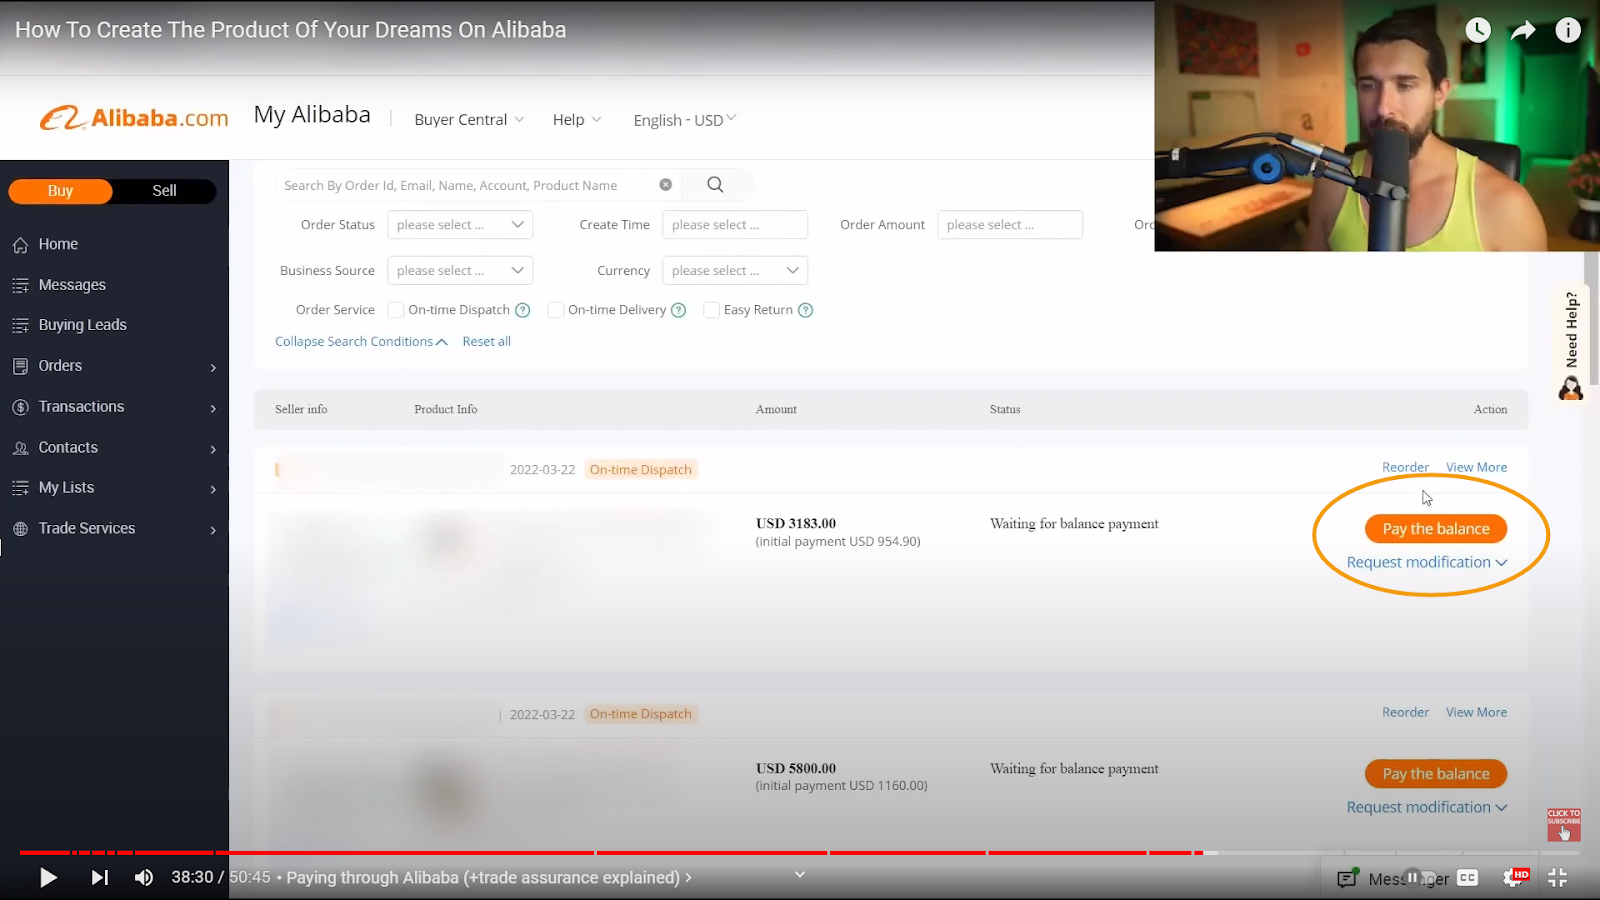Expand Request modification for the USD 3183.00 order
The image size is (1600, 900).
tap(1427, 562)
